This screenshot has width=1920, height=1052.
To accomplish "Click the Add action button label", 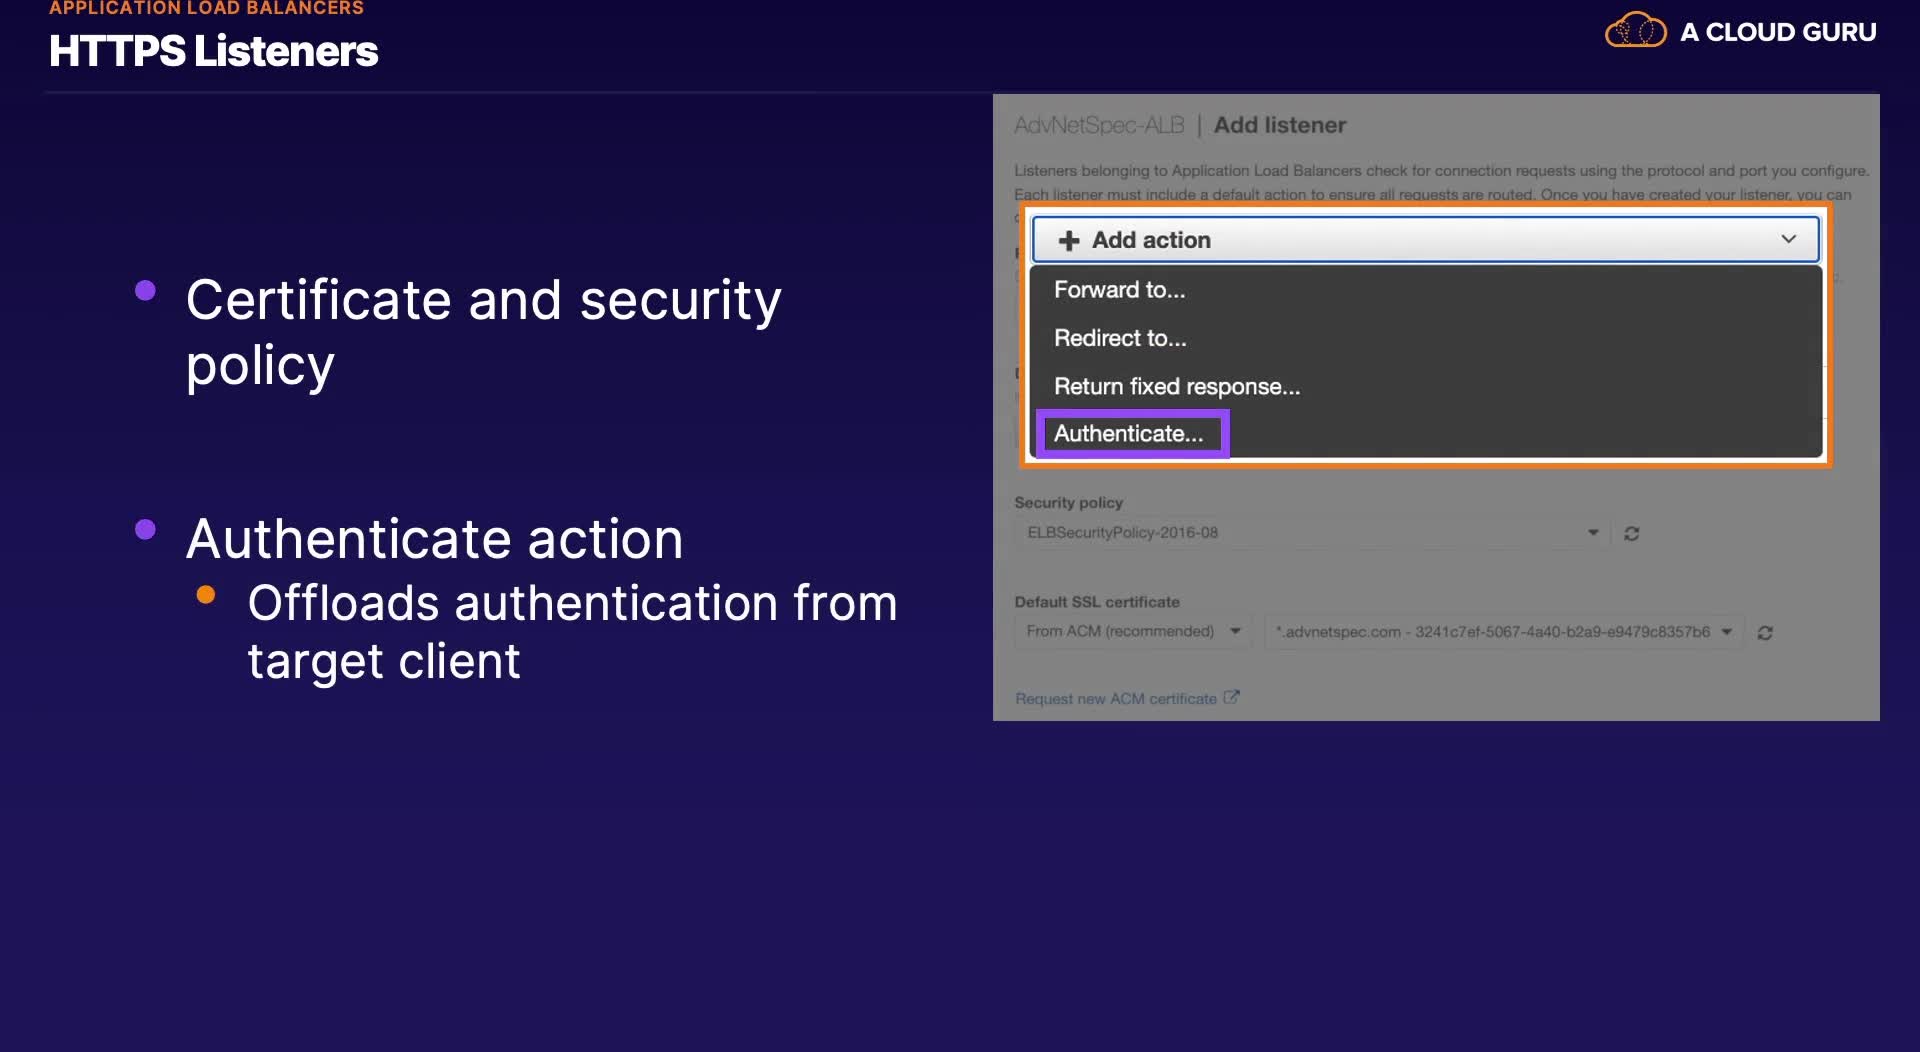I will pos(1151,240).
